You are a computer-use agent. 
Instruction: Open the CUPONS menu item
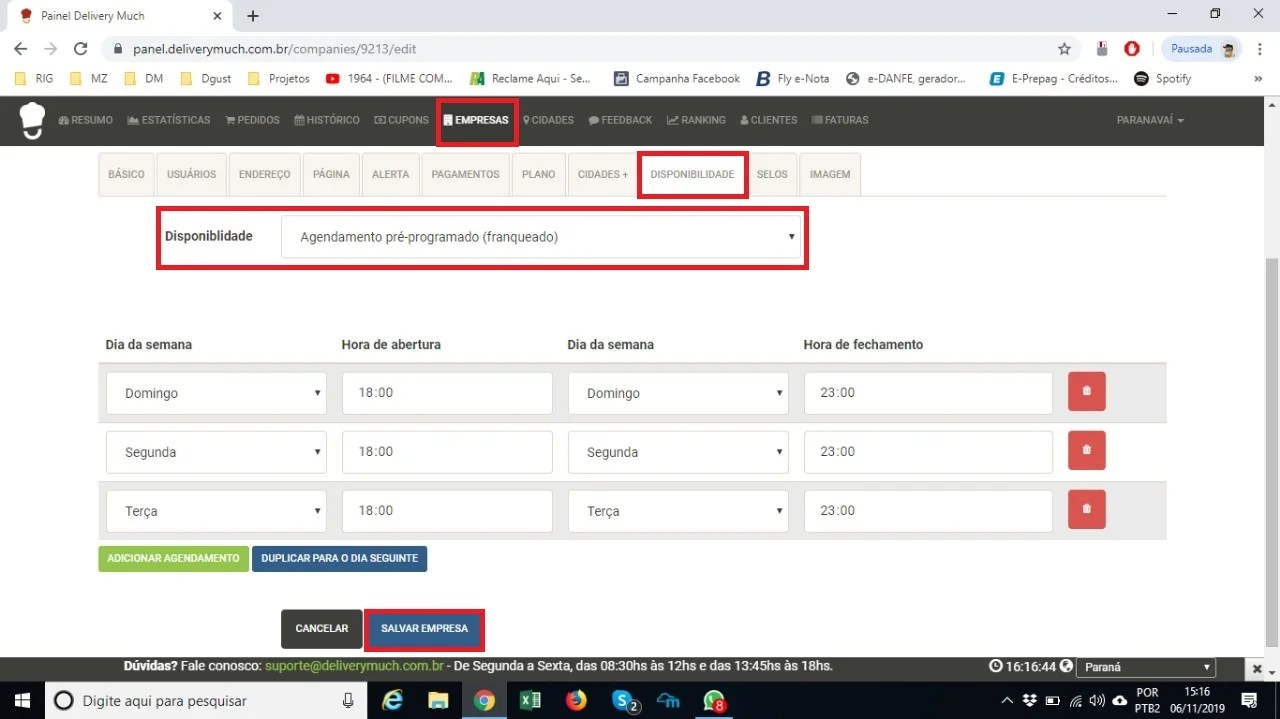401,120
